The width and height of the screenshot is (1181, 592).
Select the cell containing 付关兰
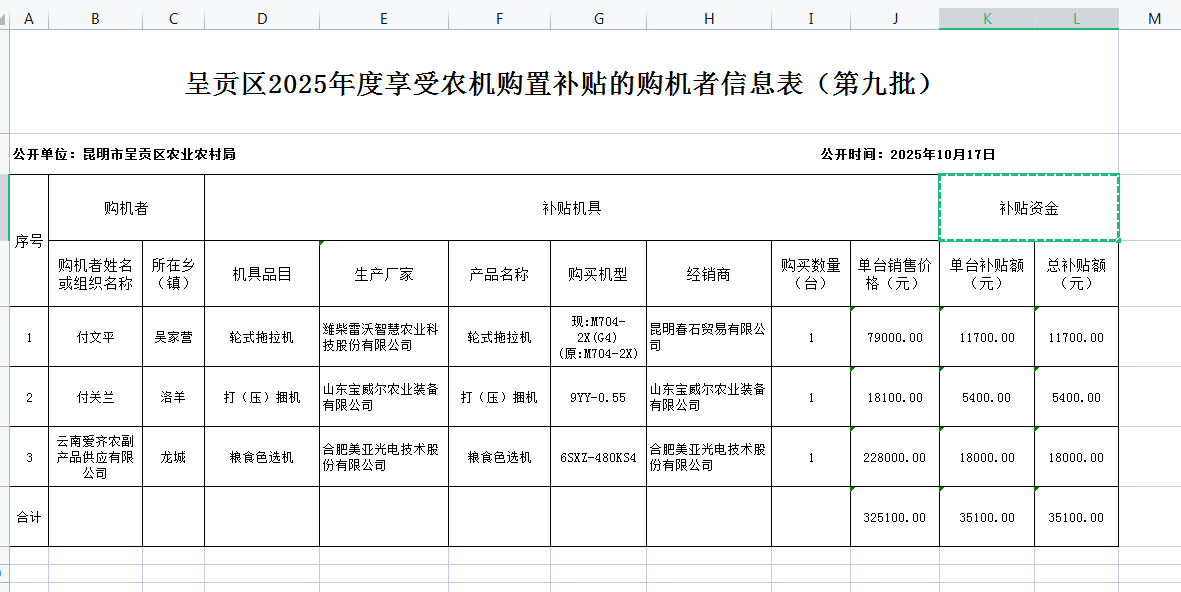point(95,397)
